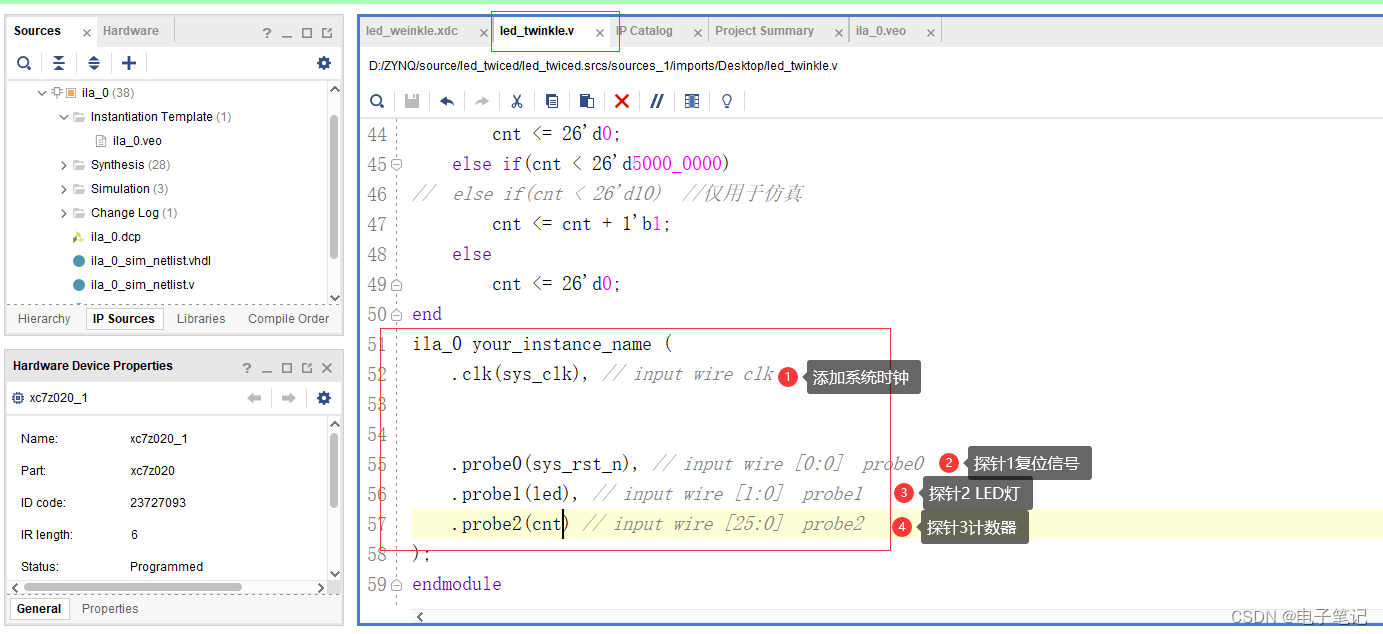Click the ID code value 23727093
Viewport: 1383px width, 634px height.
158,503
